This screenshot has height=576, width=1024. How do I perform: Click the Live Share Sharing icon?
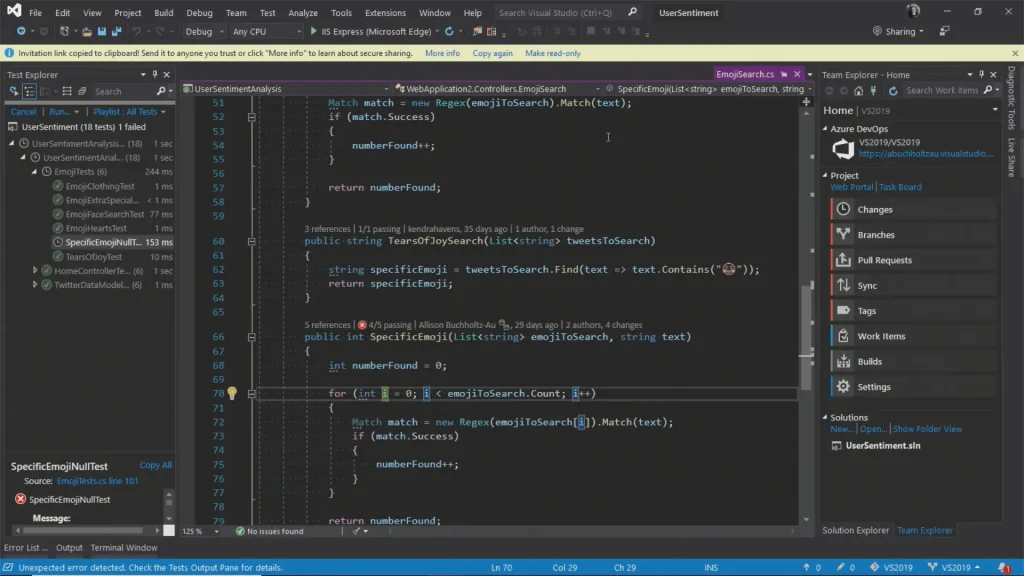[877, 31]
